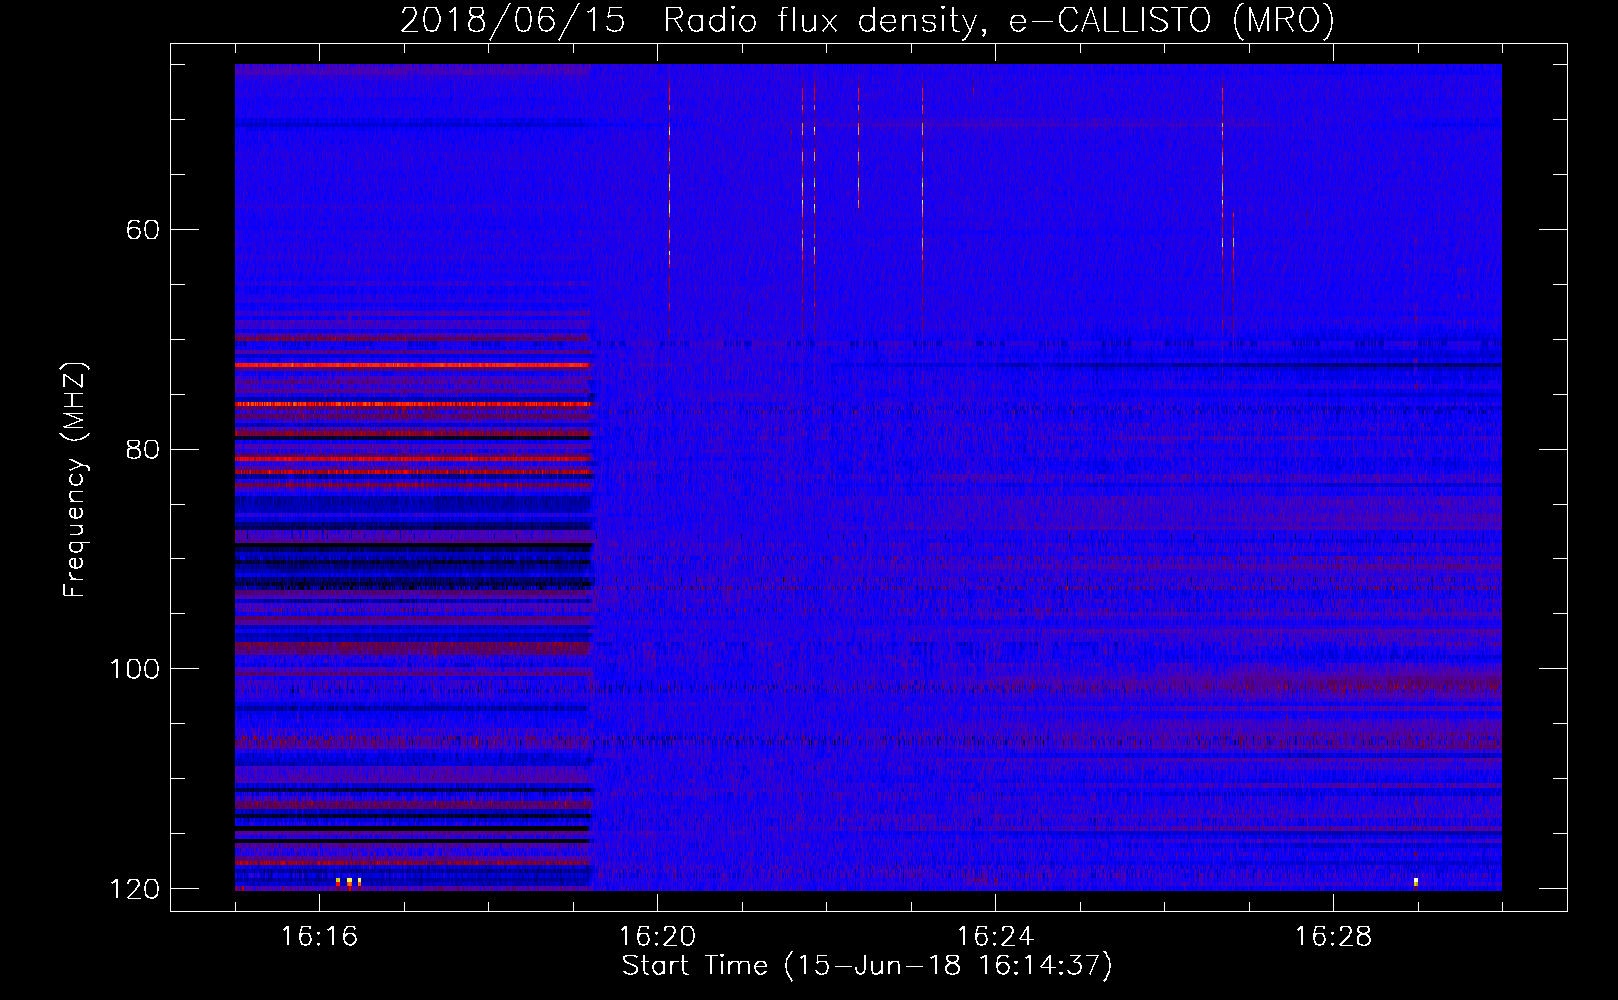Click the "Start Time (15-Jun-18 16:14:37)" x-axis label

pyautogui.click(x=867, y=966)
